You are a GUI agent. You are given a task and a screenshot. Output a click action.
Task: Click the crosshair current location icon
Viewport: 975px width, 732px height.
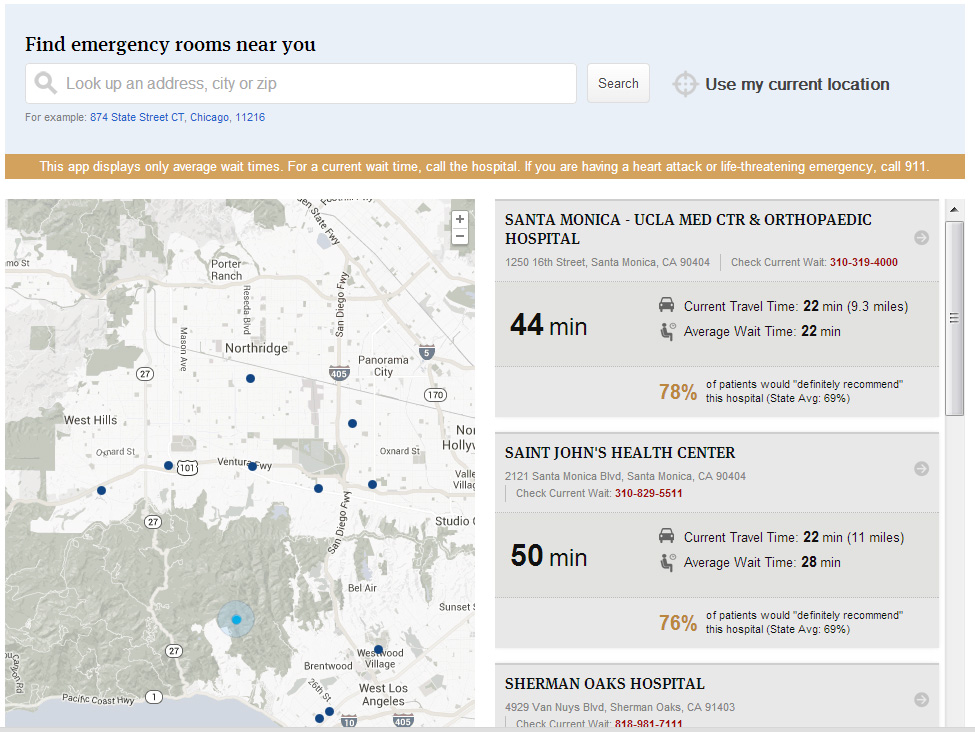click(684, 84)
